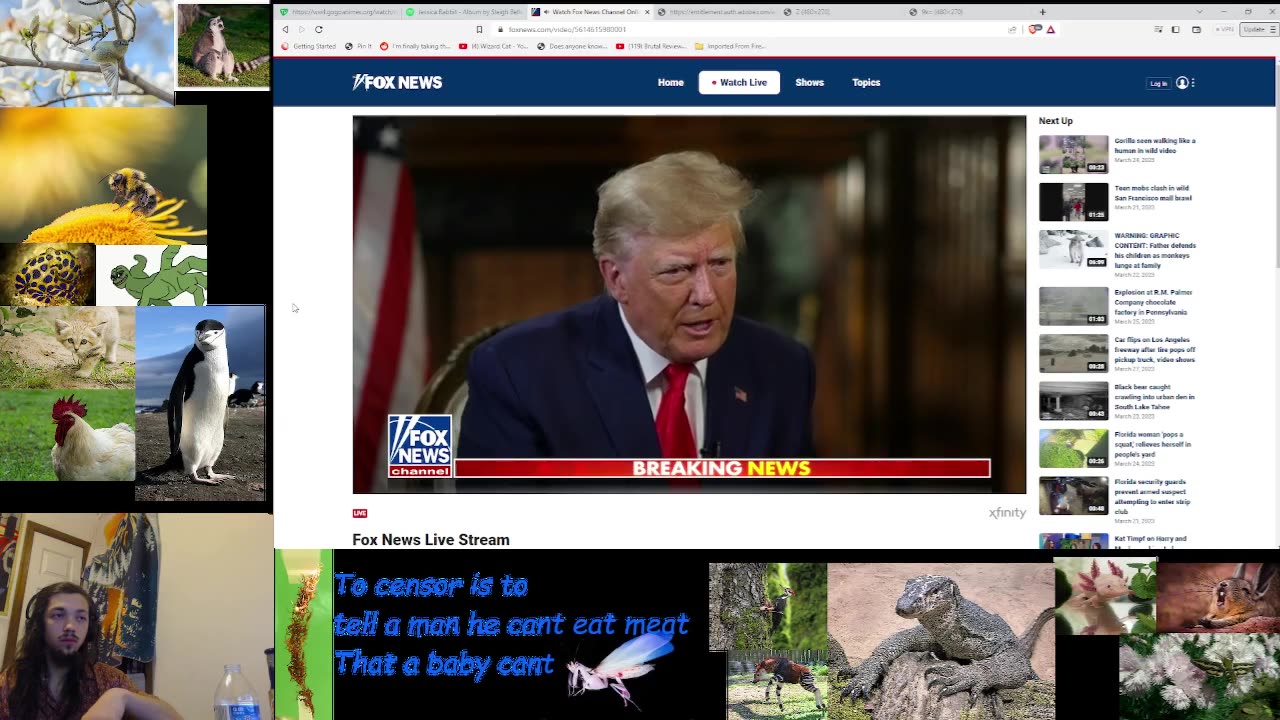Open the I'm finally taking th... bookmark
Image resolution: width=1280 pixels, height=720 pixels.
click(415, 46)
